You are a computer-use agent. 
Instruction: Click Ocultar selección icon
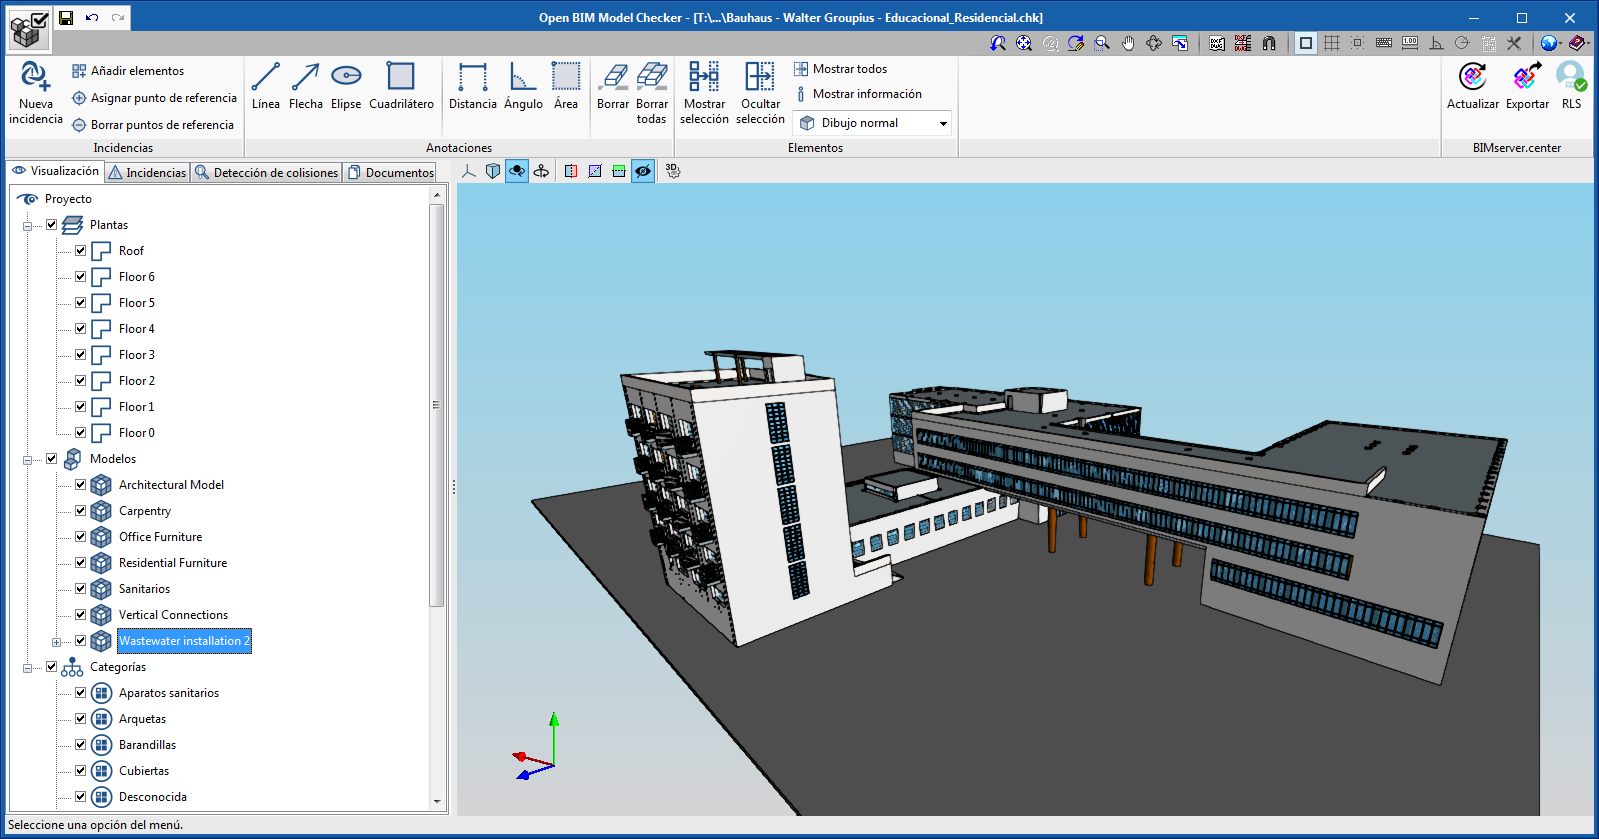pos(760,77)
